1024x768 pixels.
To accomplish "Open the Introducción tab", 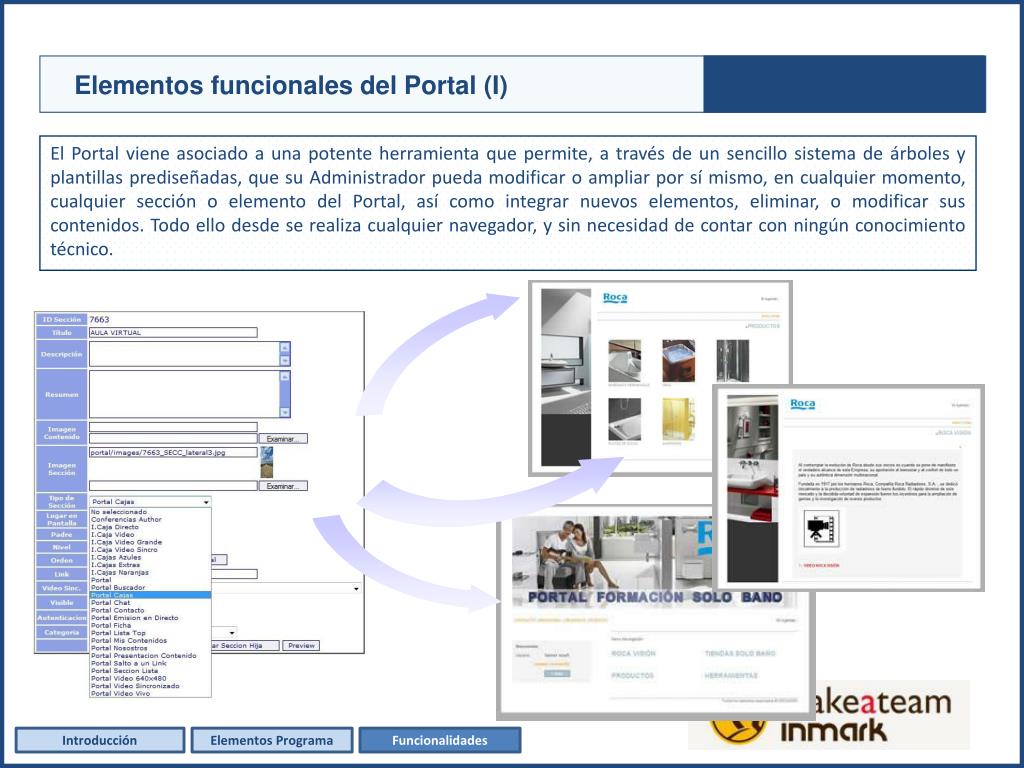I will [100, 740].
